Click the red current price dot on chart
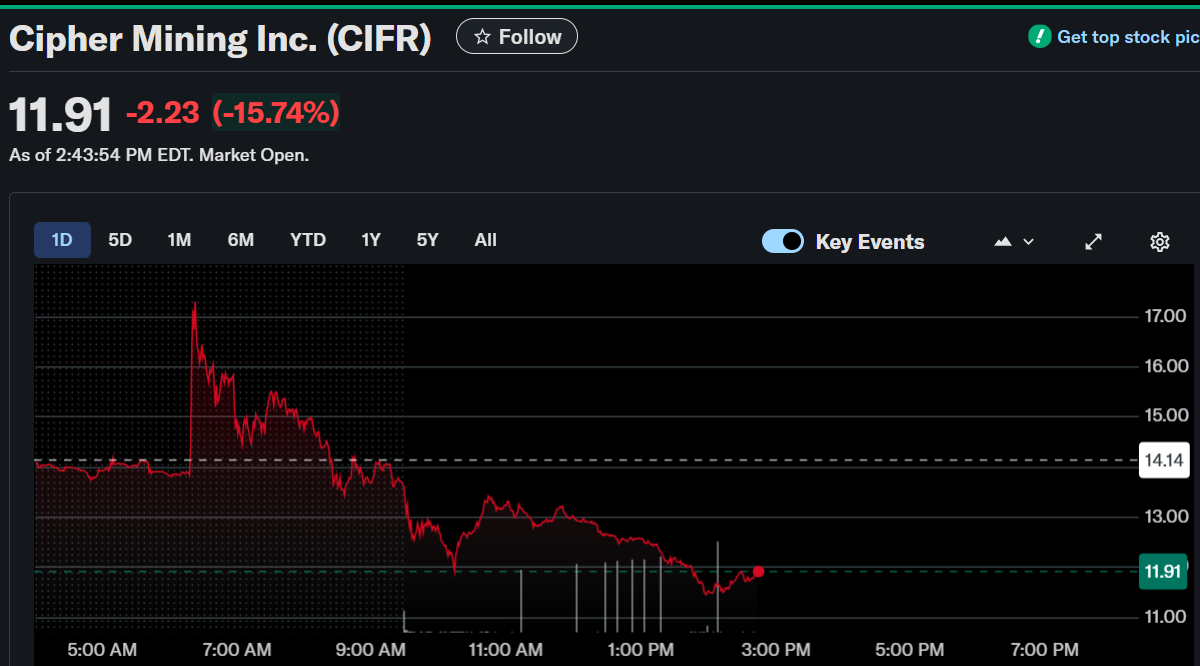Viewport: 1200px width, 666px height. click(758, 571)
